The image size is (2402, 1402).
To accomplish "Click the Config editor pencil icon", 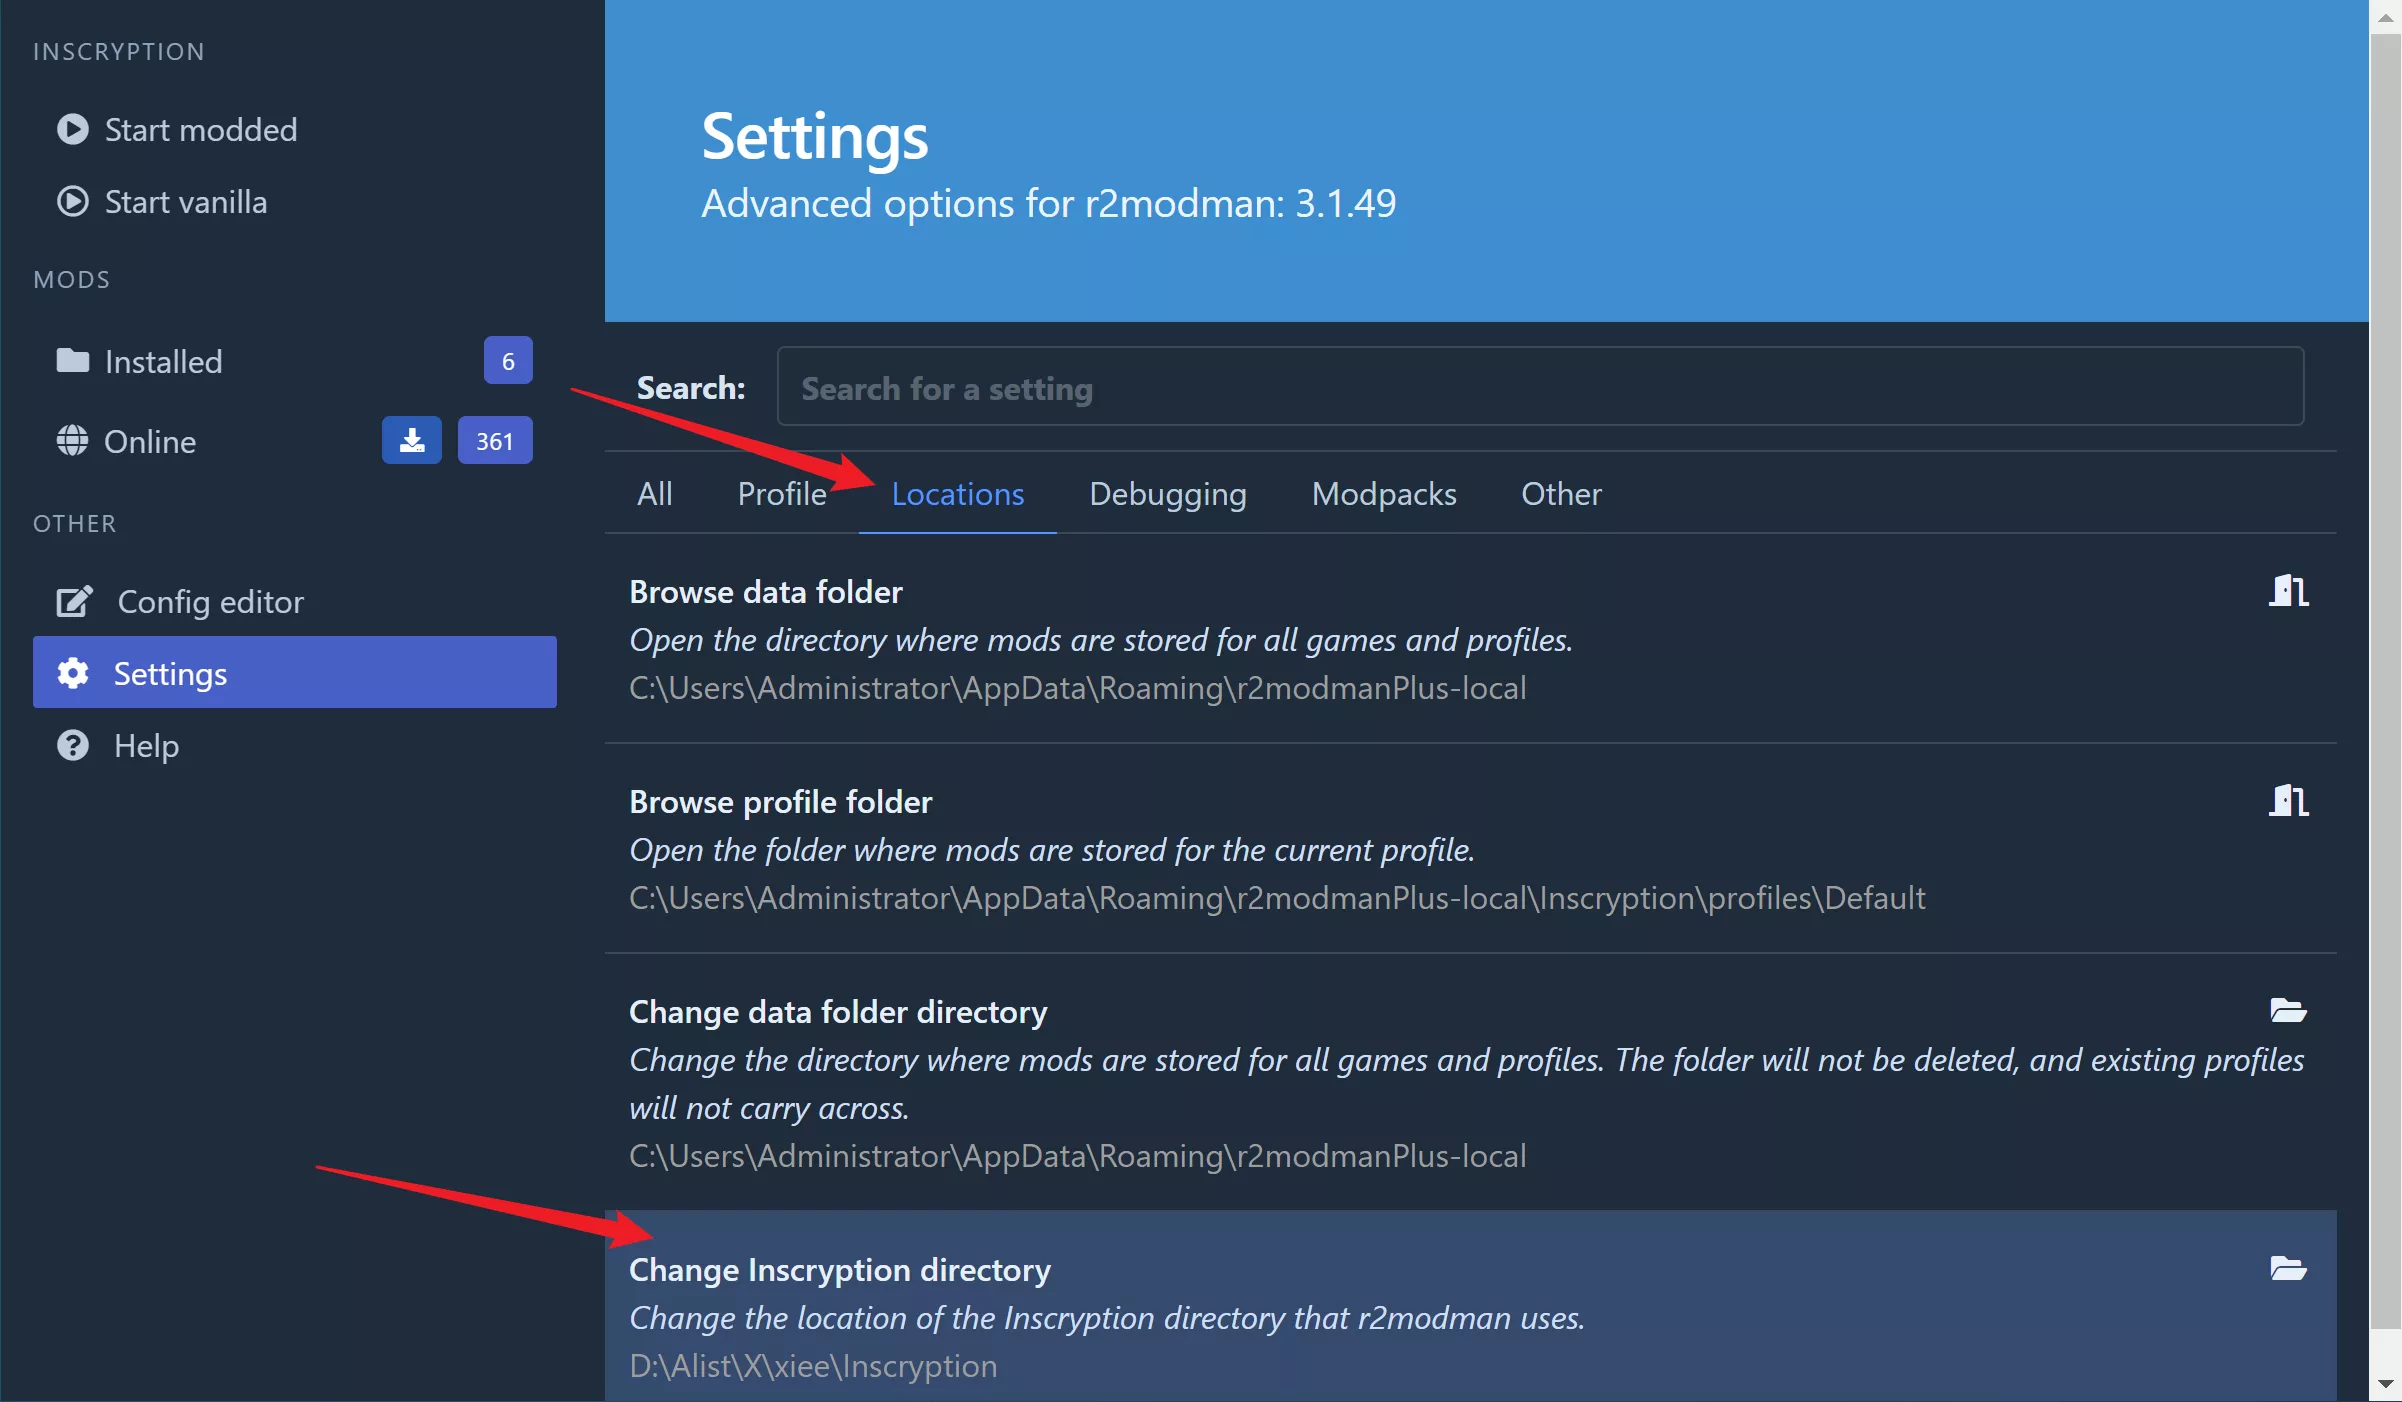I will click(x=74, y=601).
